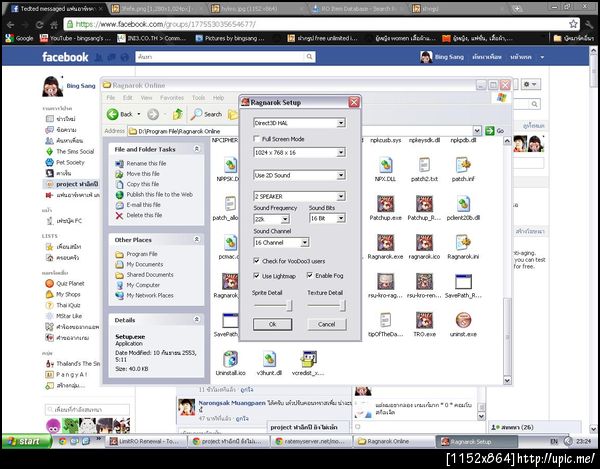Select tipOfTheDa... file icon
Viewport: 600px width, 469px height.
[x=385, y=320]
